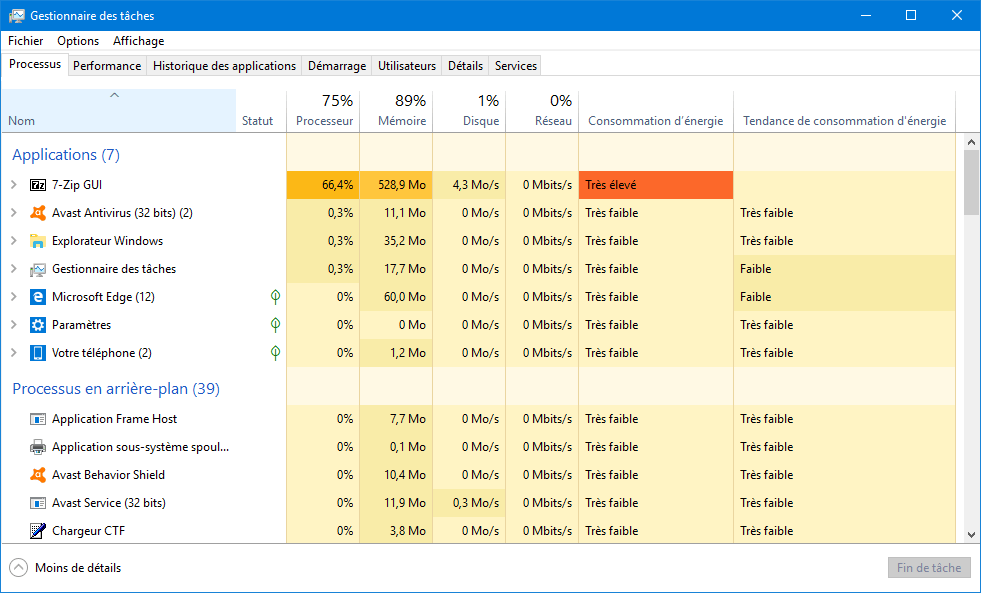Expand the Paramètres process row
Viewport: 981px width, 593px height.
14,325
